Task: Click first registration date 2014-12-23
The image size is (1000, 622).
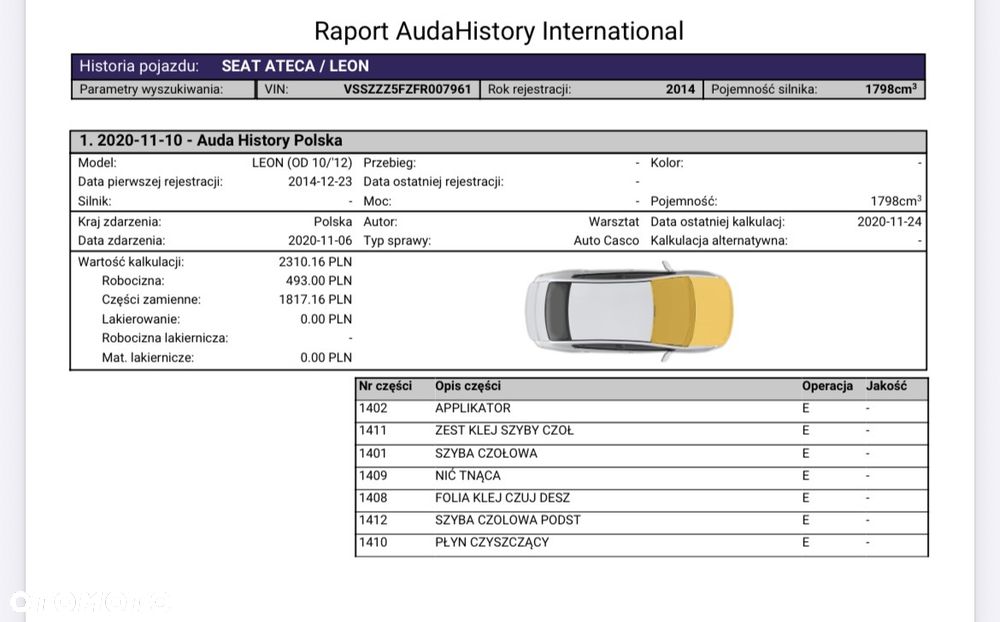Action: pyautogui.click(x=320, y=182)
